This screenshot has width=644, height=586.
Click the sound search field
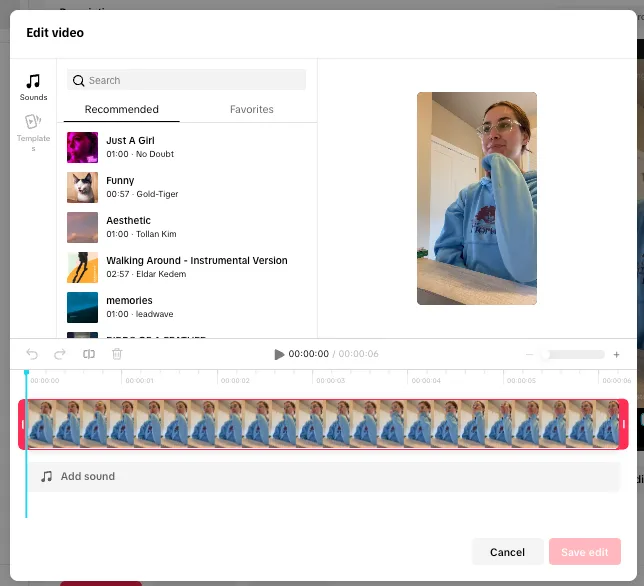[187, 80]
